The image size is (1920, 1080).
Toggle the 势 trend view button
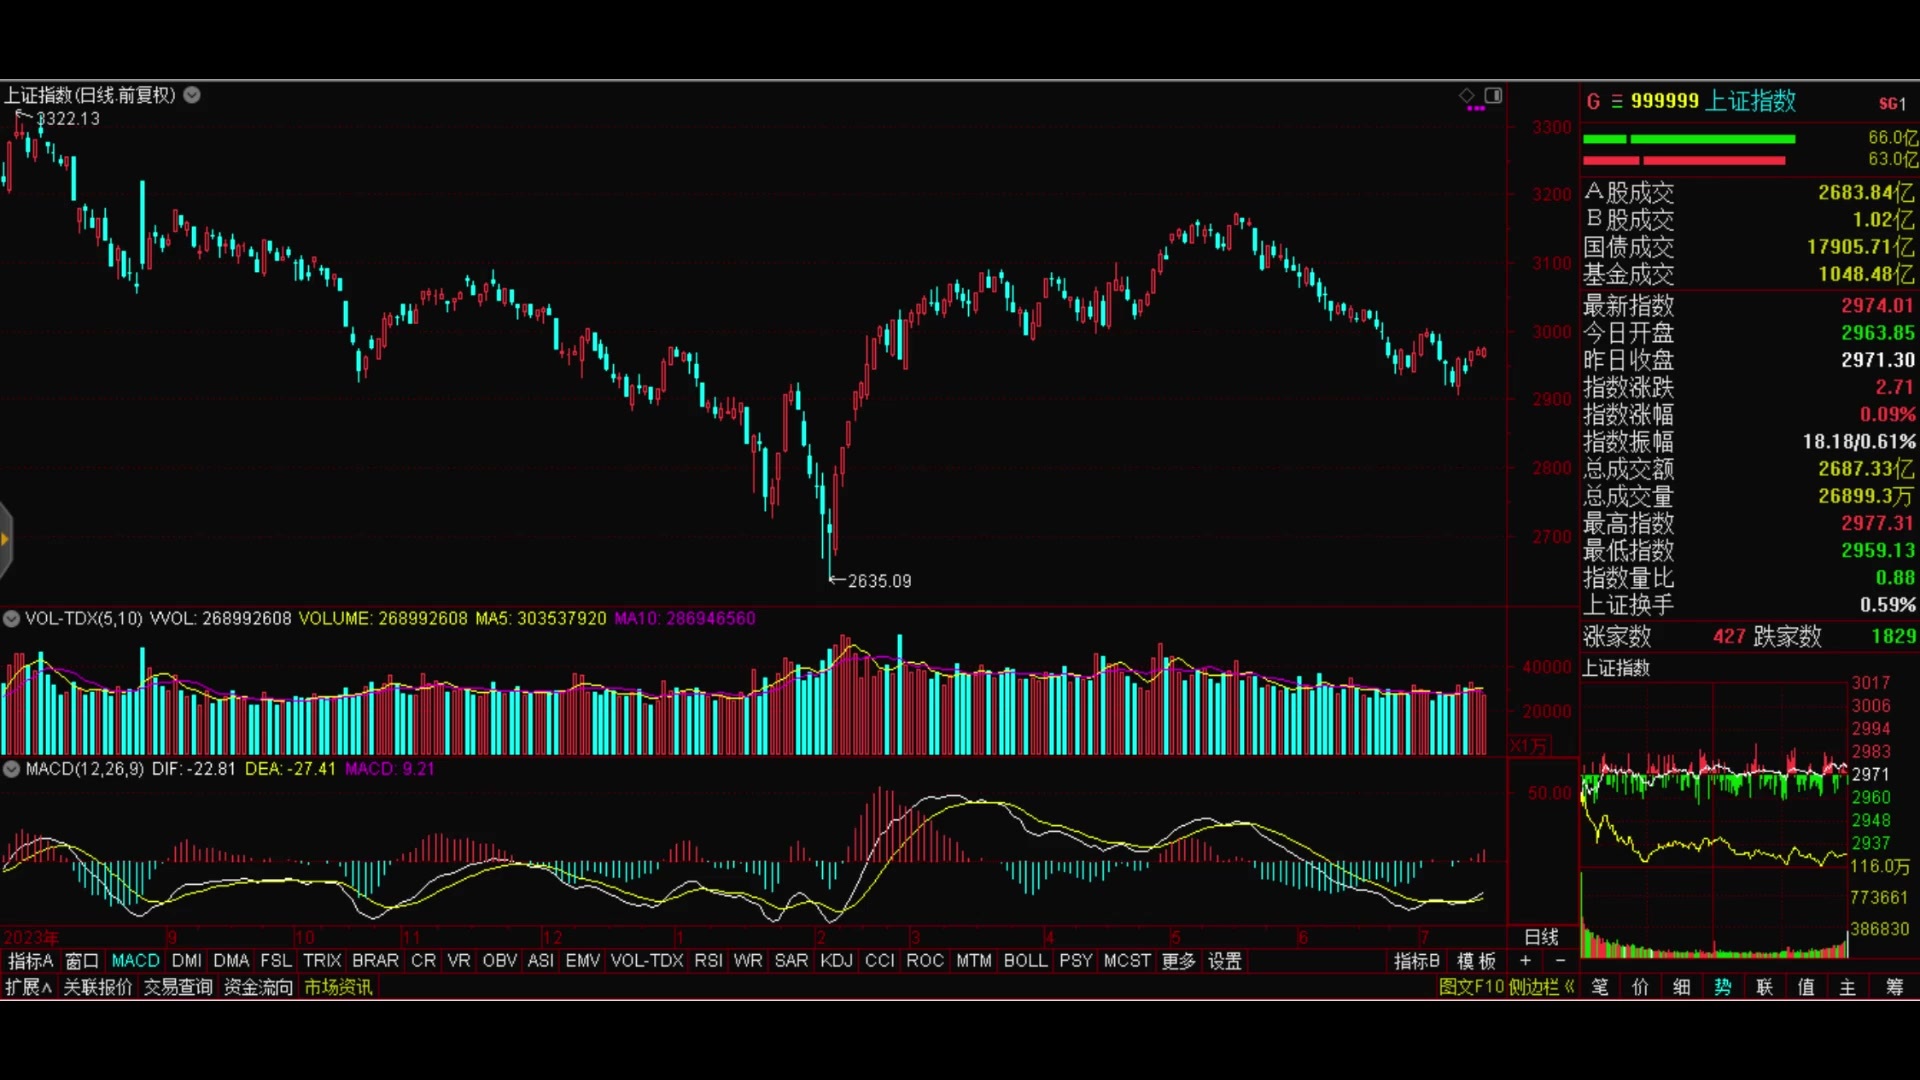tap(1722, 987)
